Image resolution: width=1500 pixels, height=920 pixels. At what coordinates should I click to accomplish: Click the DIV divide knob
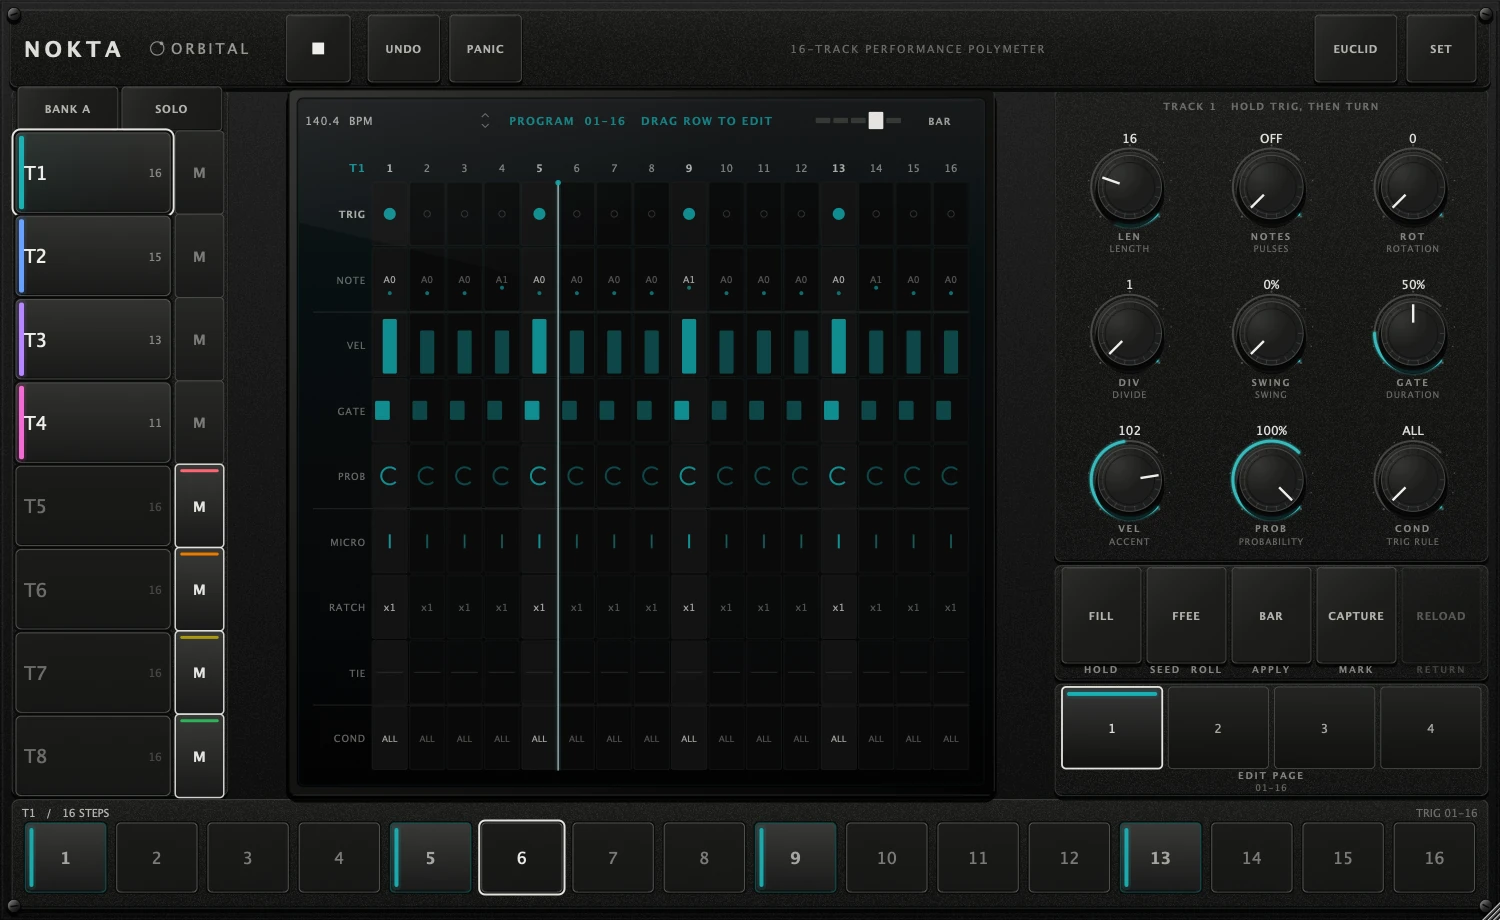1128,334
